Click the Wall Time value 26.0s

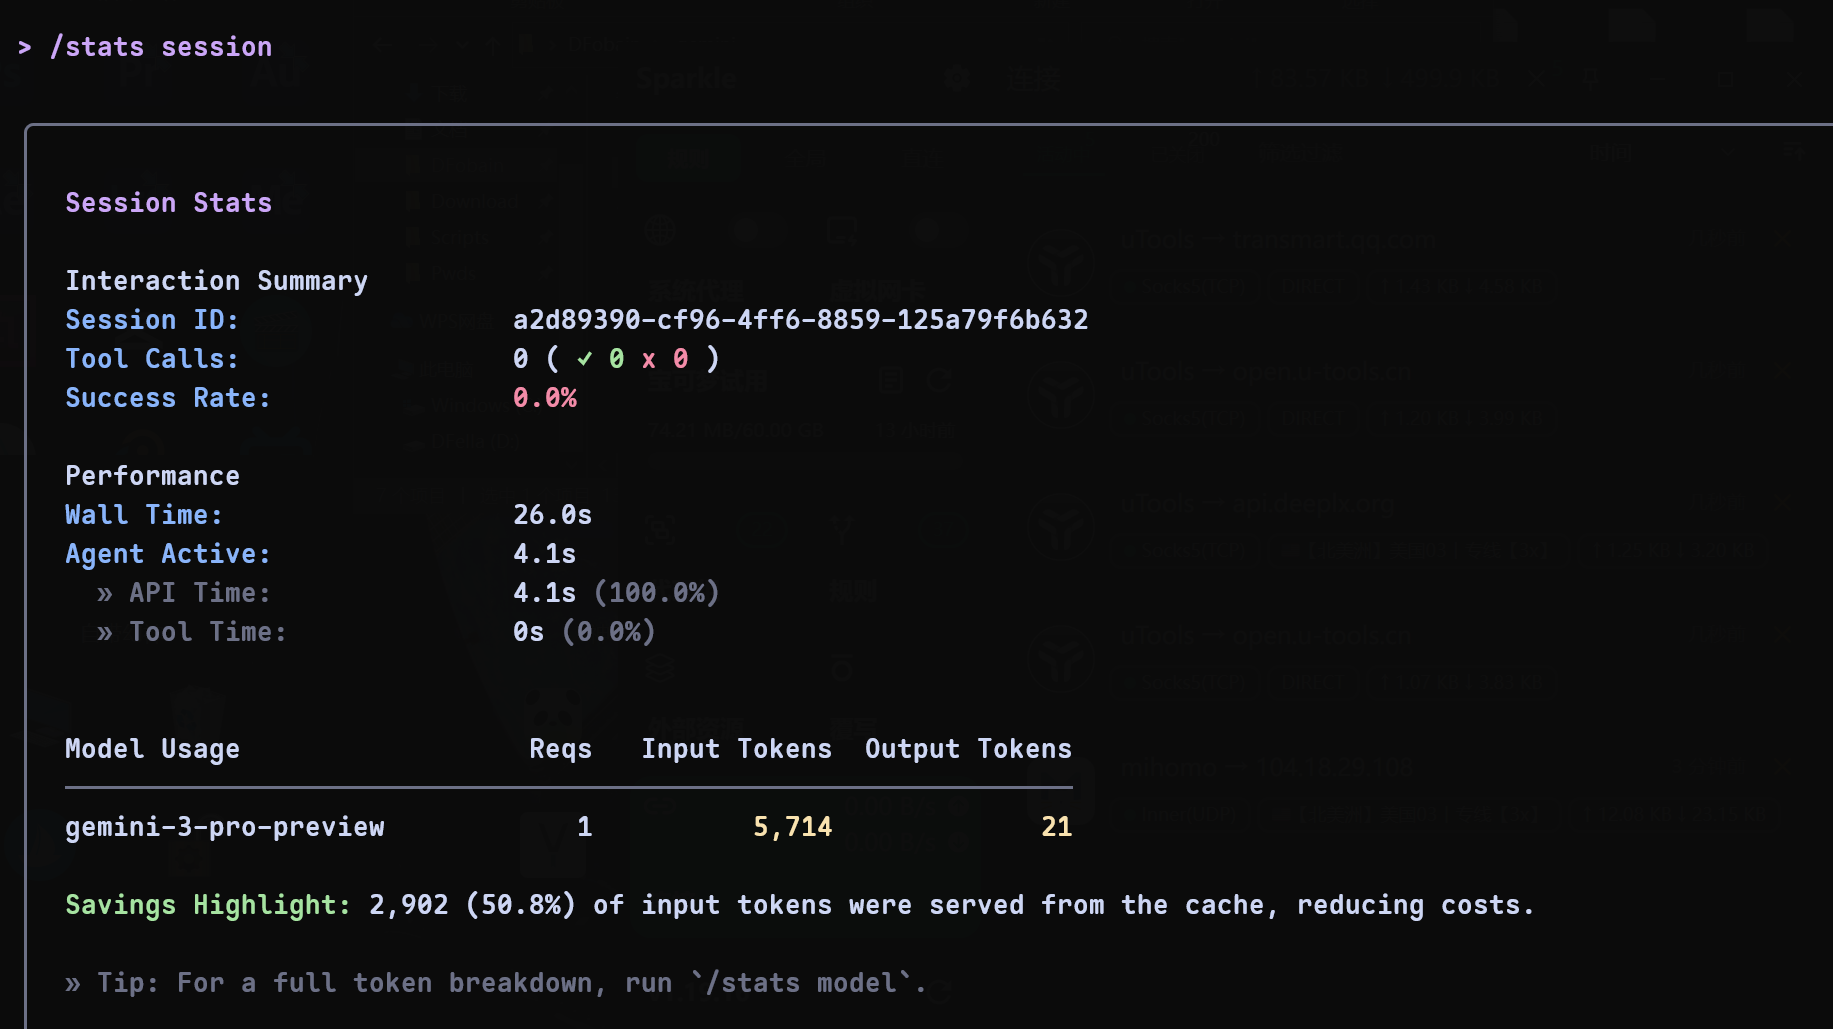coord(553,515)
